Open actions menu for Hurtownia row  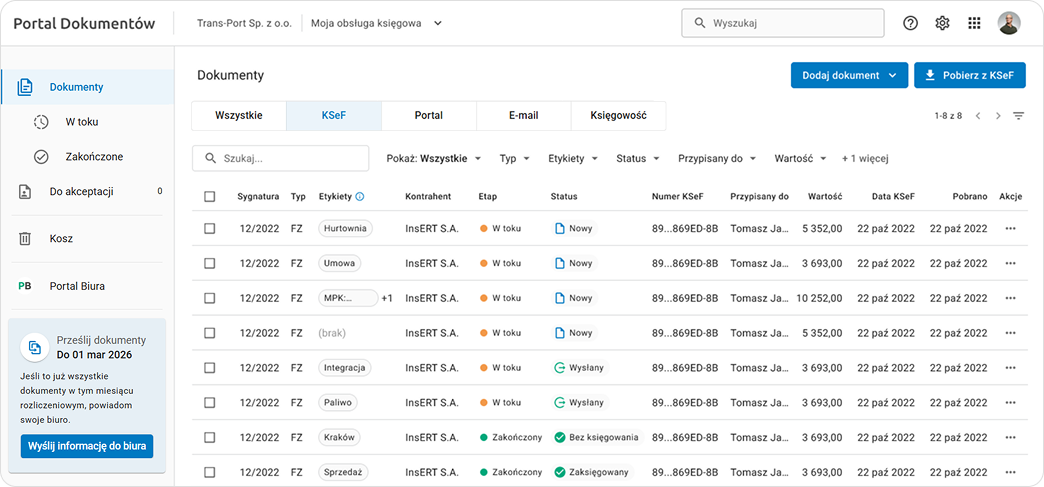[x=1010, y=228]
